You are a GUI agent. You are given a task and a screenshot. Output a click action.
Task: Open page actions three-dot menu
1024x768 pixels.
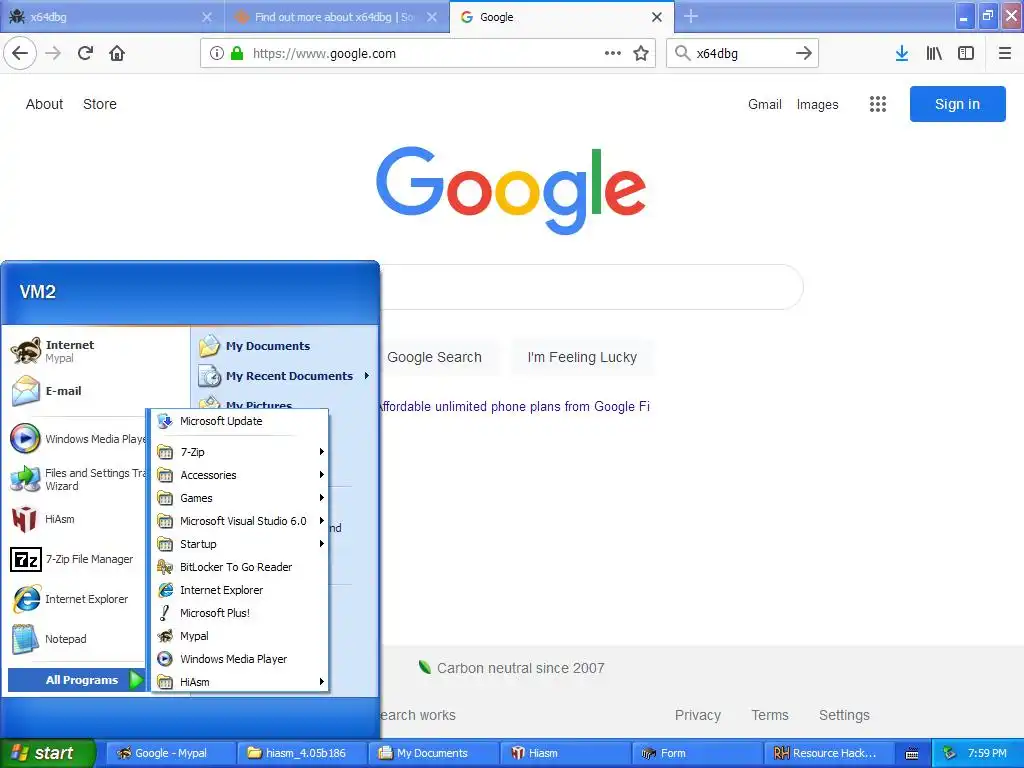click(613, 54)
